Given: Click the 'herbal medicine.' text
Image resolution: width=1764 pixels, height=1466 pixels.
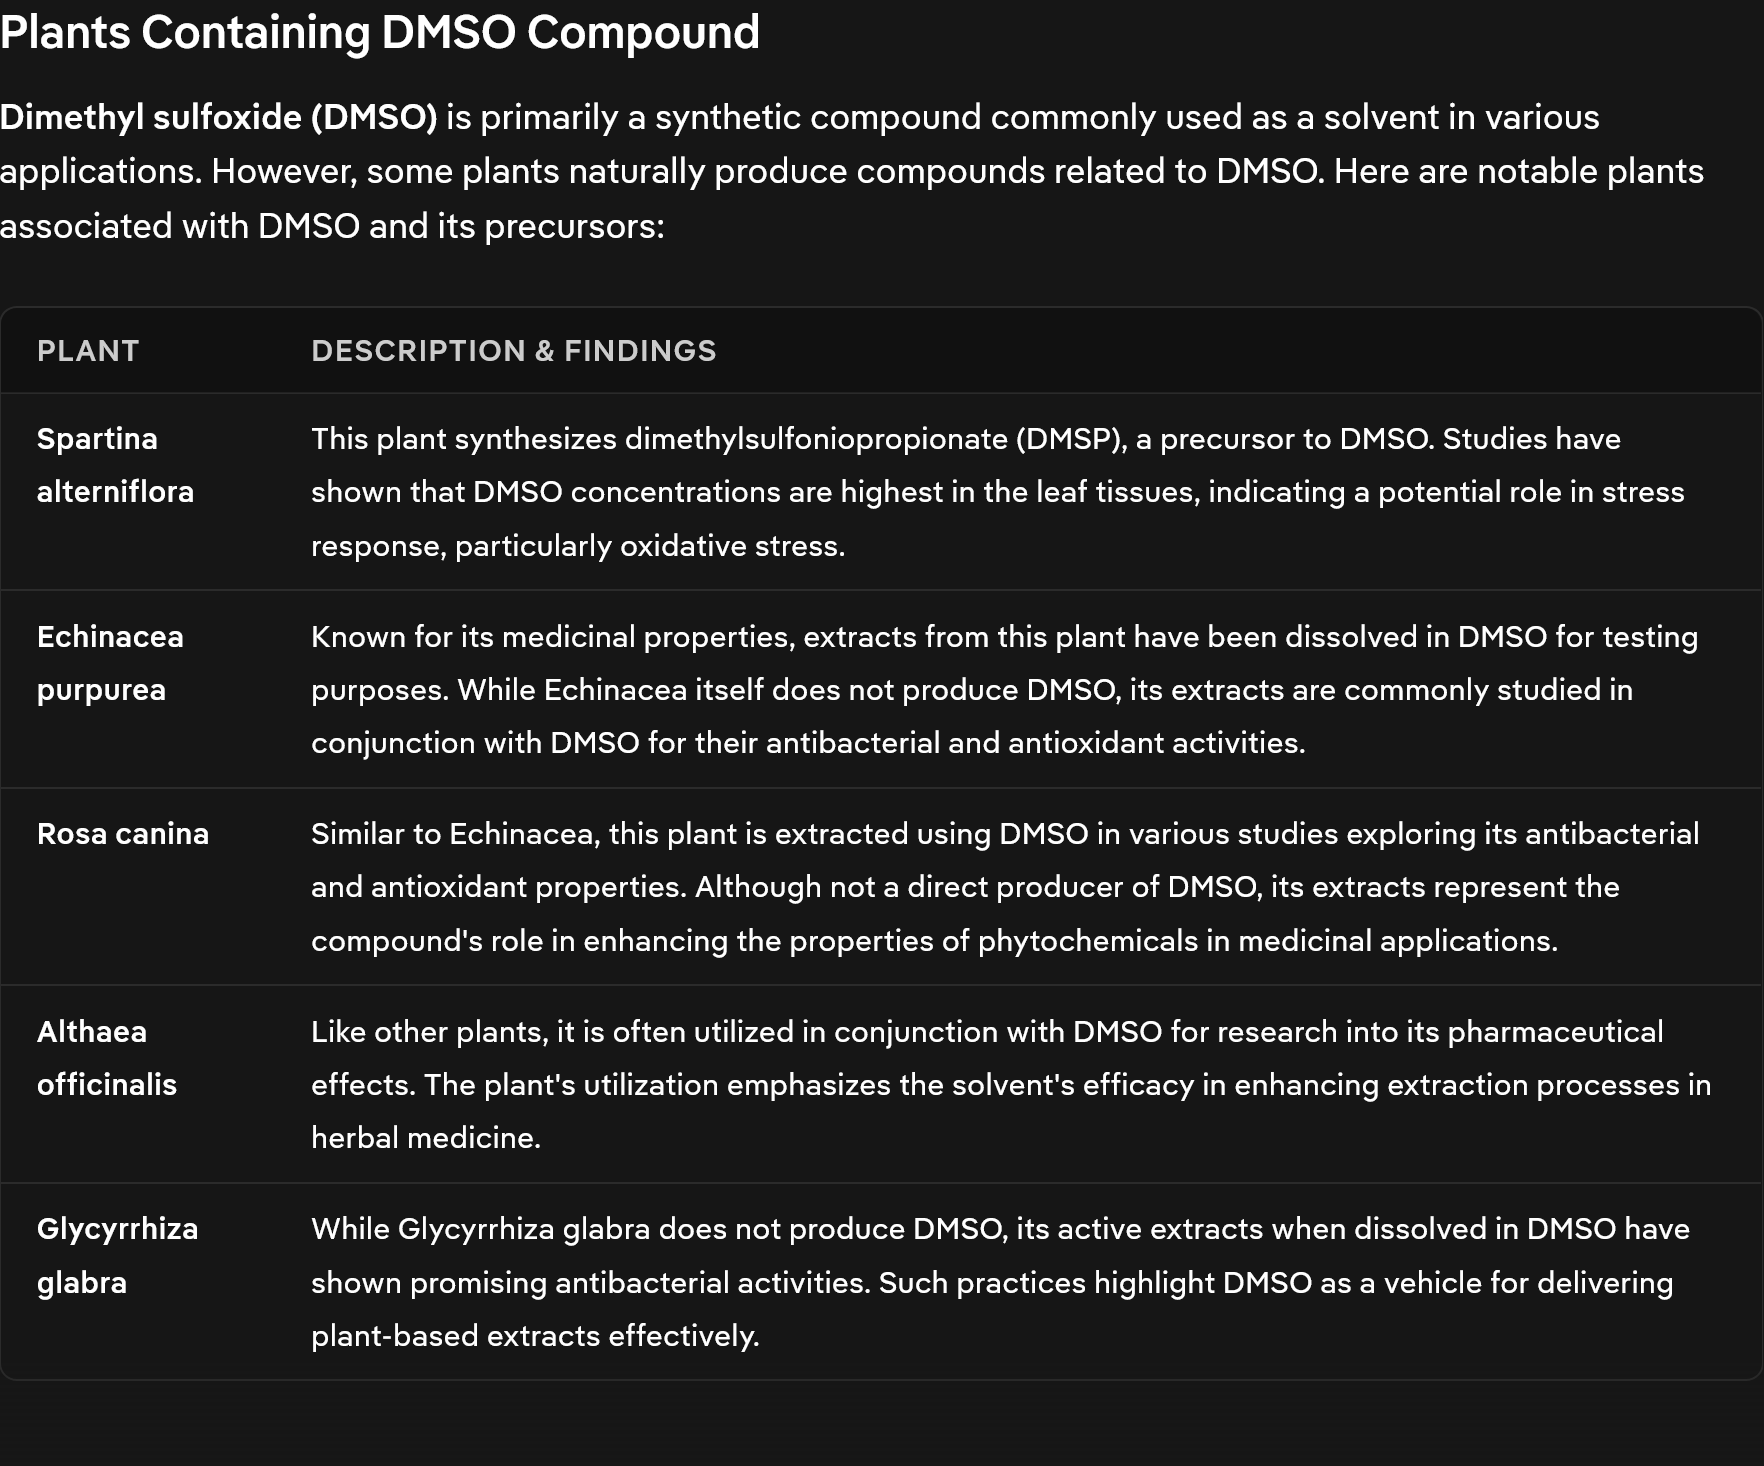Looking at the screenshot, I should [426, 1138].
